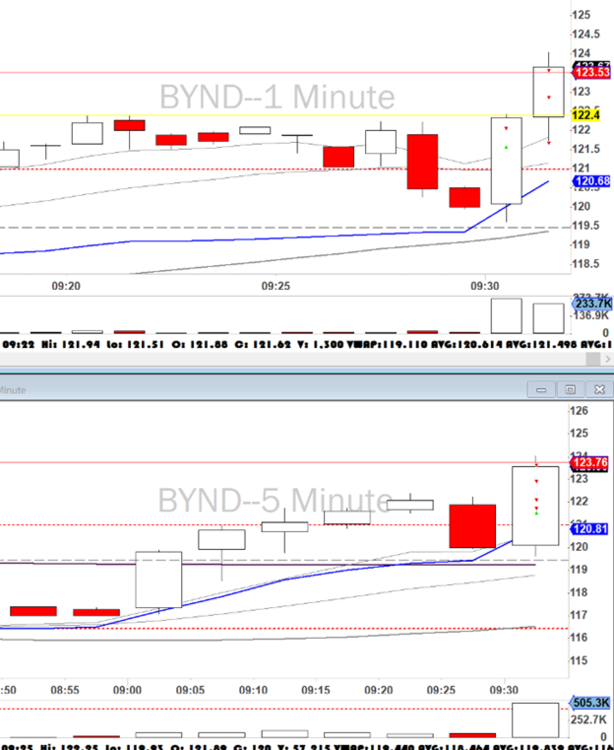Click the red 123.53 price label
The width and height of the screenshot is (614, 750).
[591, 72]
